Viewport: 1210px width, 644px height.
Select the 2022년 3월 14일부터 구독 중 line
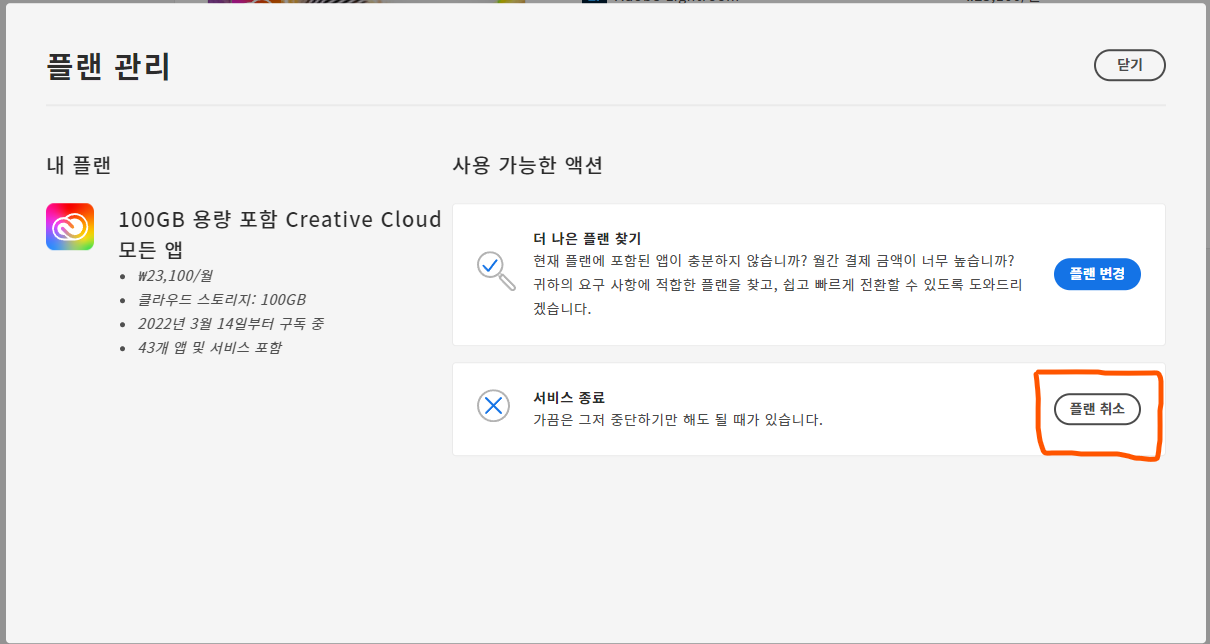click(x=230, y=323)
